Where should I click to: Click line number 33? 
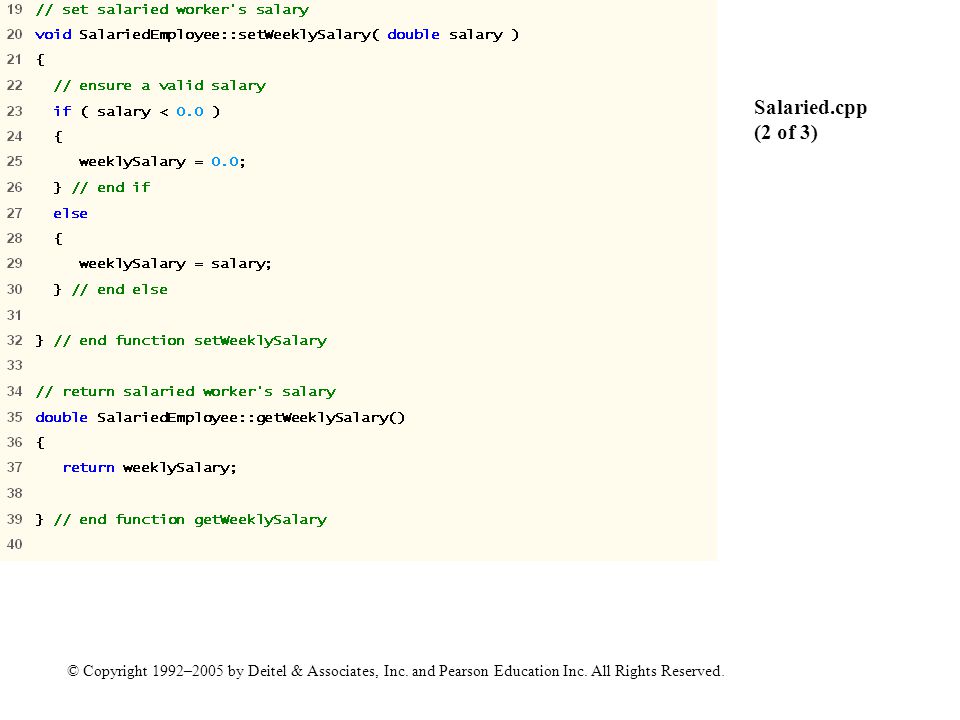coord(14,366)
